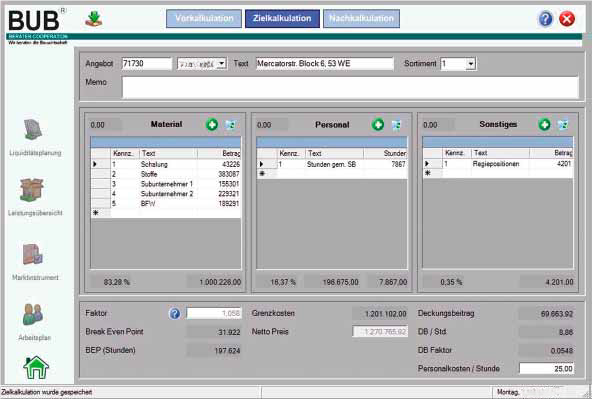The height and width of the screenshot is (399, 592).
Task: Open Leistungsübersicht sidebar icon
Action: pyautogui.click(x=32, y=189)
